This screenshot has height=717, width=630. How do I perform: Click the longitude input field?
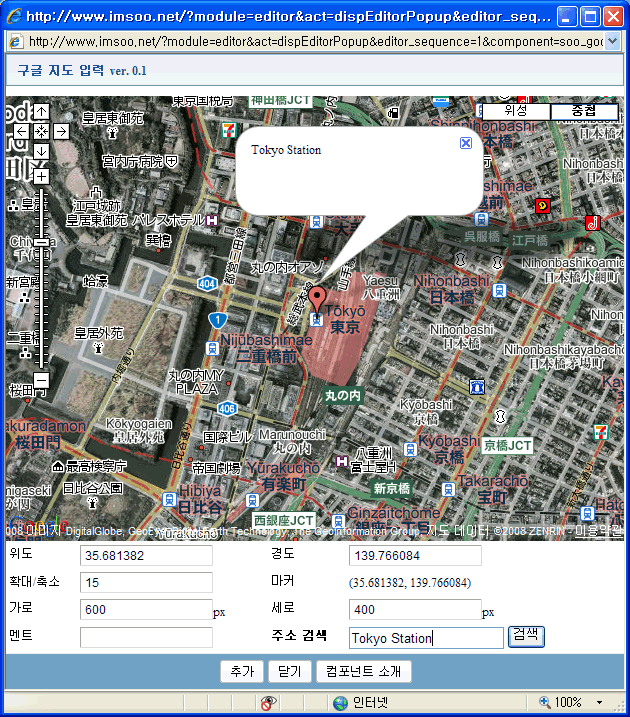pos(415,556)
